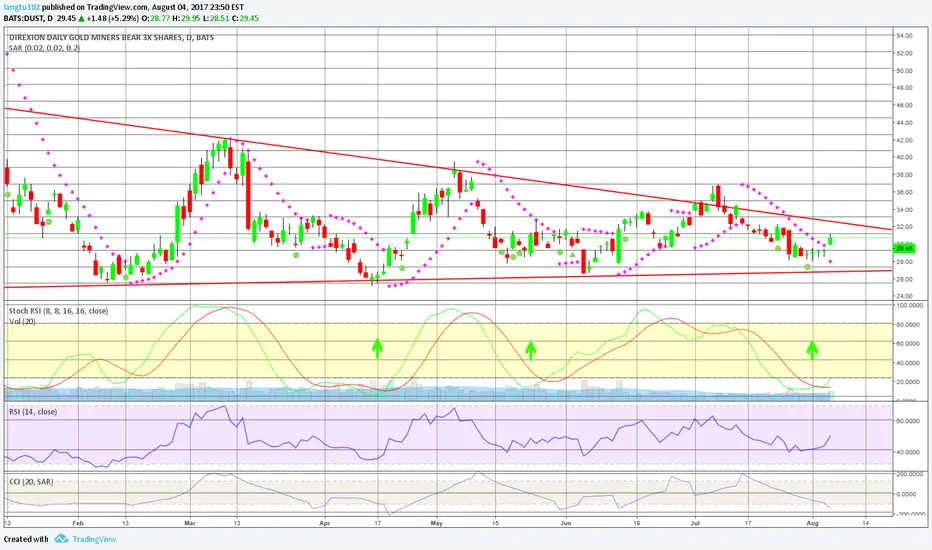Image resolution: width=932 pixels, height=550 pixels.
Task: Select the descending upper red trendline
Action: [x=449, y=169]
